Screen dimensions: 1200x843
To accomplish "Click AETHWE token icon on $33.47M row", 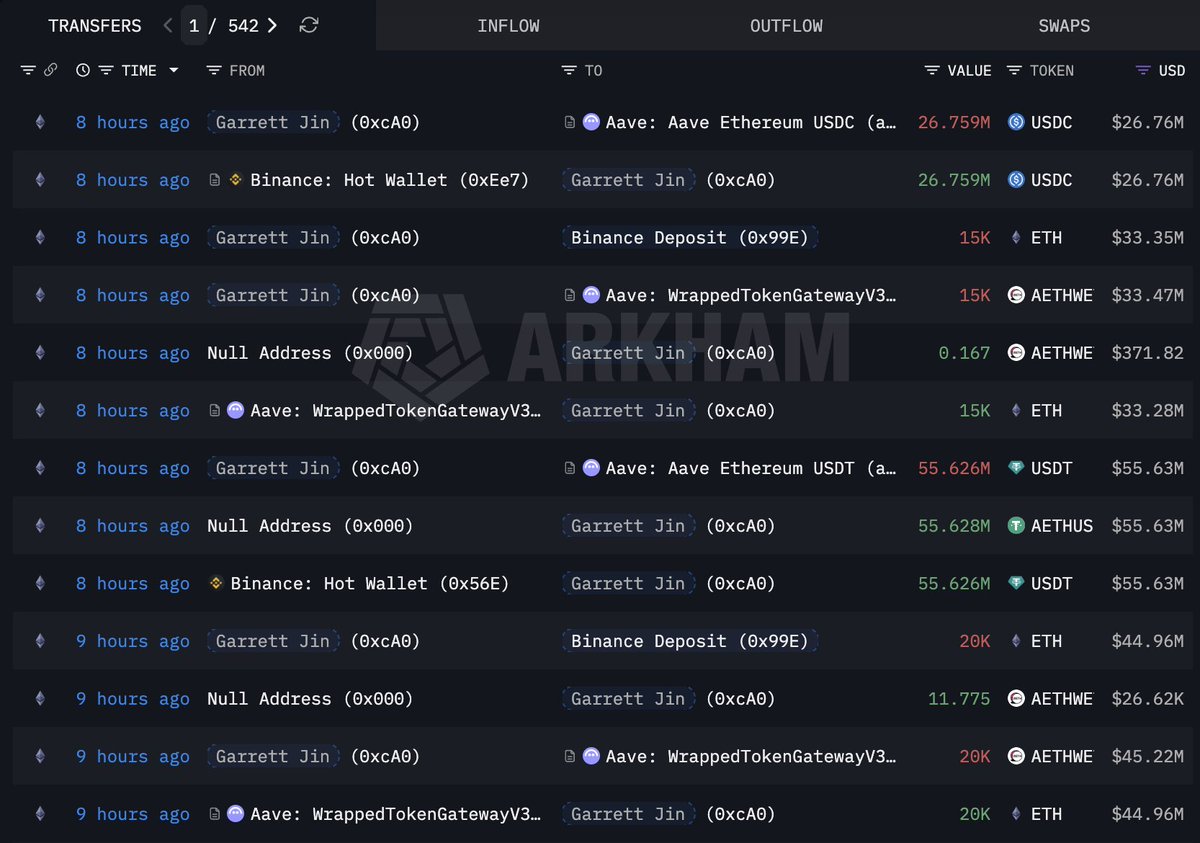I will coord(1016,295).
